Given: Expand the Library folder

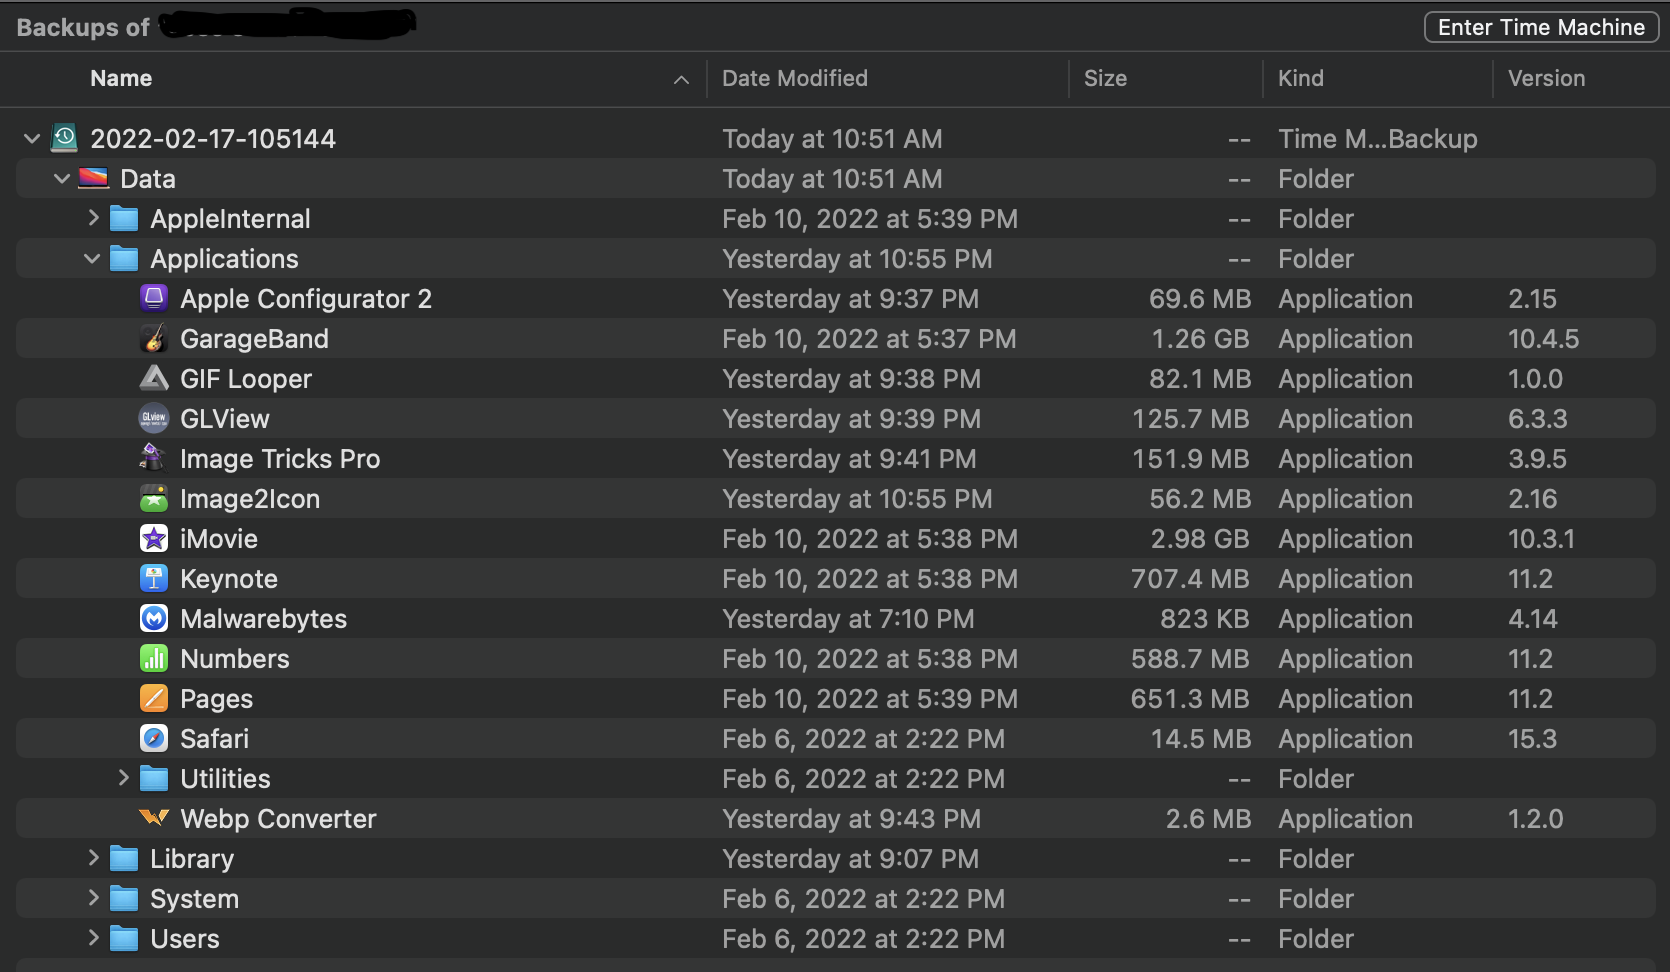Looking at the screenshot, I should coord(93,858).
